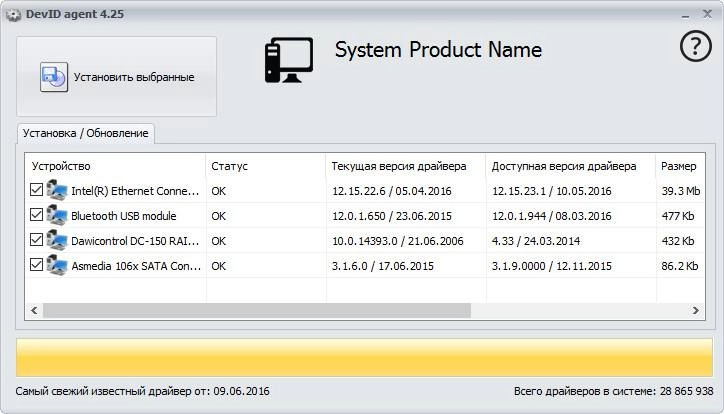Click current version 3.1.6.0 / 17.06.2015

(383, 266)
